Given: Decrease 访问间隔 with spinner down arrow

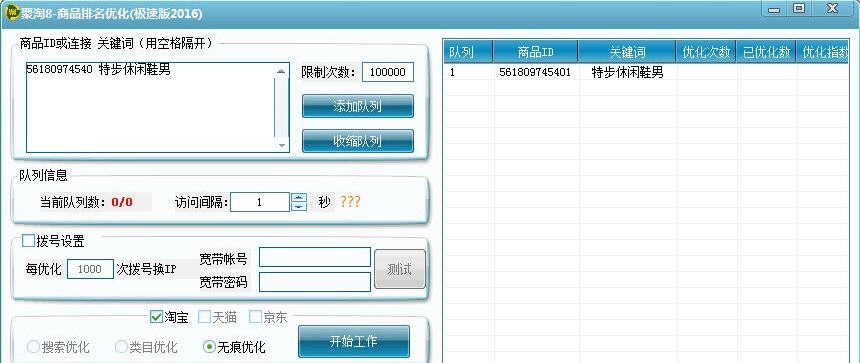Looking at the screenshot, I should tap(298, 207).
